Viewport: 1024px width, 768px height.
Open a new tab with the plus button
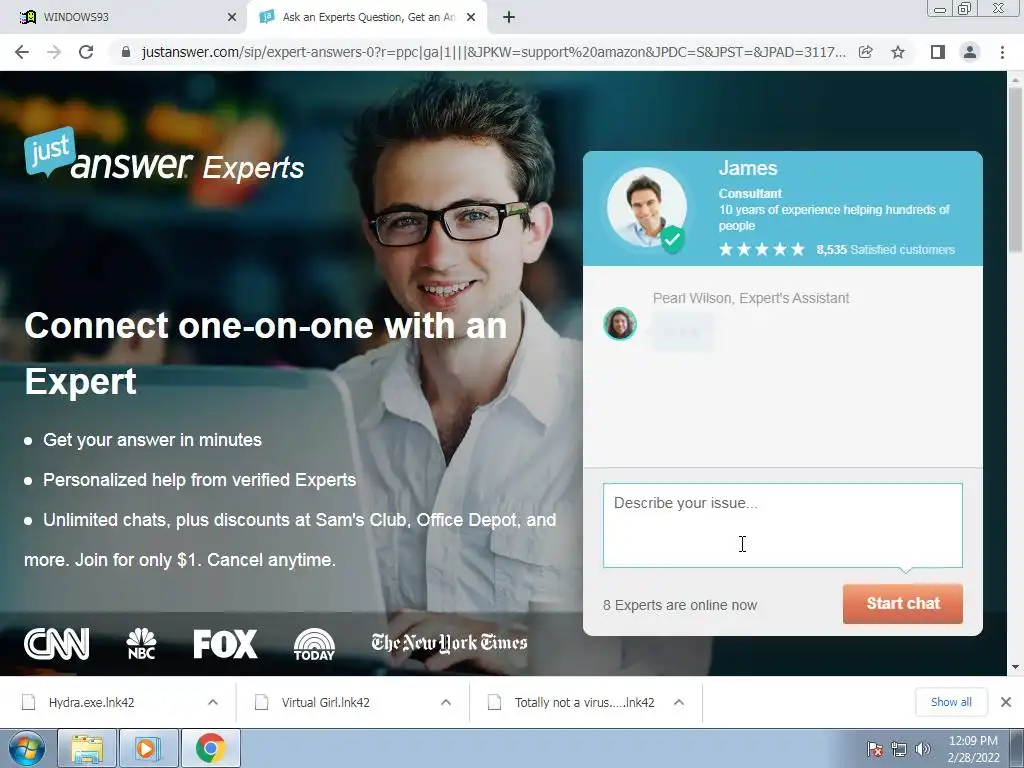[x=509, y=18]
